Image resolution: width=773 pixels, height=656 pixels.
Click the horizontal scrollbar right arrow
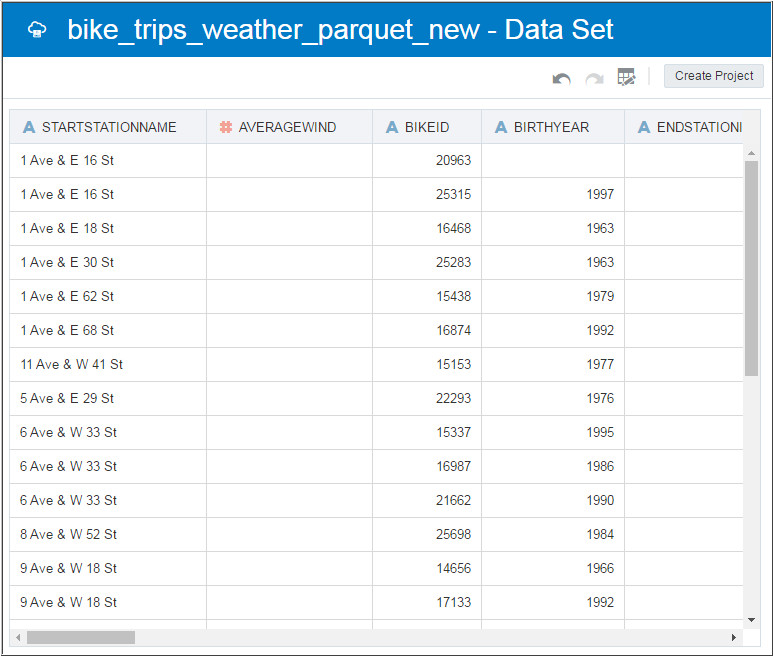(734, 637)
